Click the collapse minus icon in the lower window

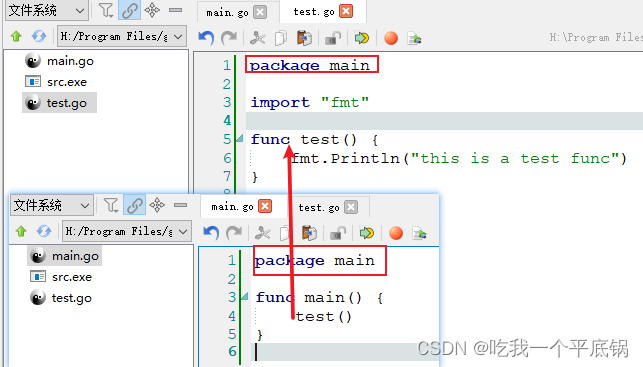point(180,205)
